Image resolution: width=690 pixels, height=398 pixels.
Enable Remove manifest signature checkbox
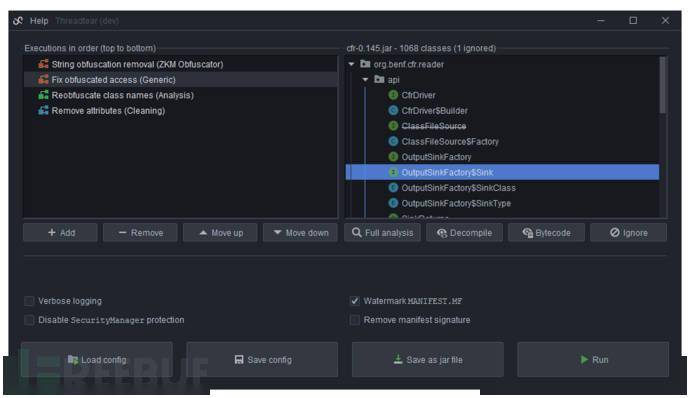[x=355, y=320]
